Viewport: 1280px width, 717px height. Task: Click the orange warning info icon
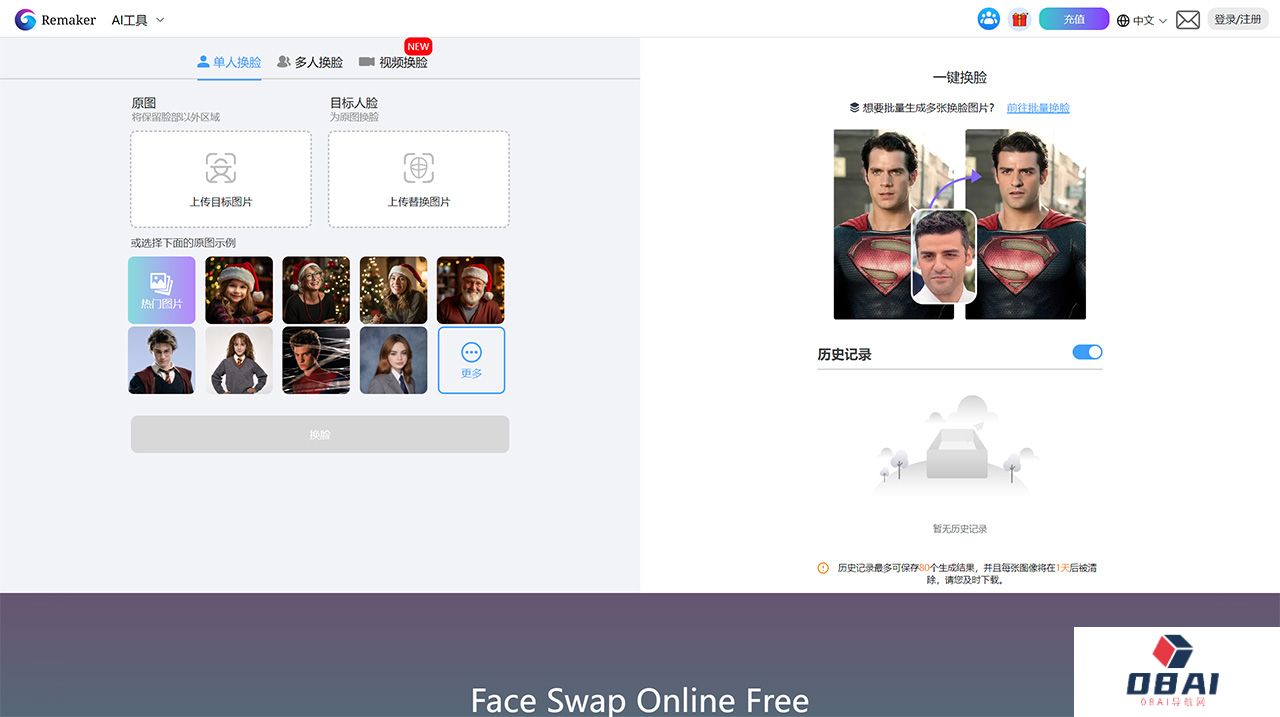point(823,568)
